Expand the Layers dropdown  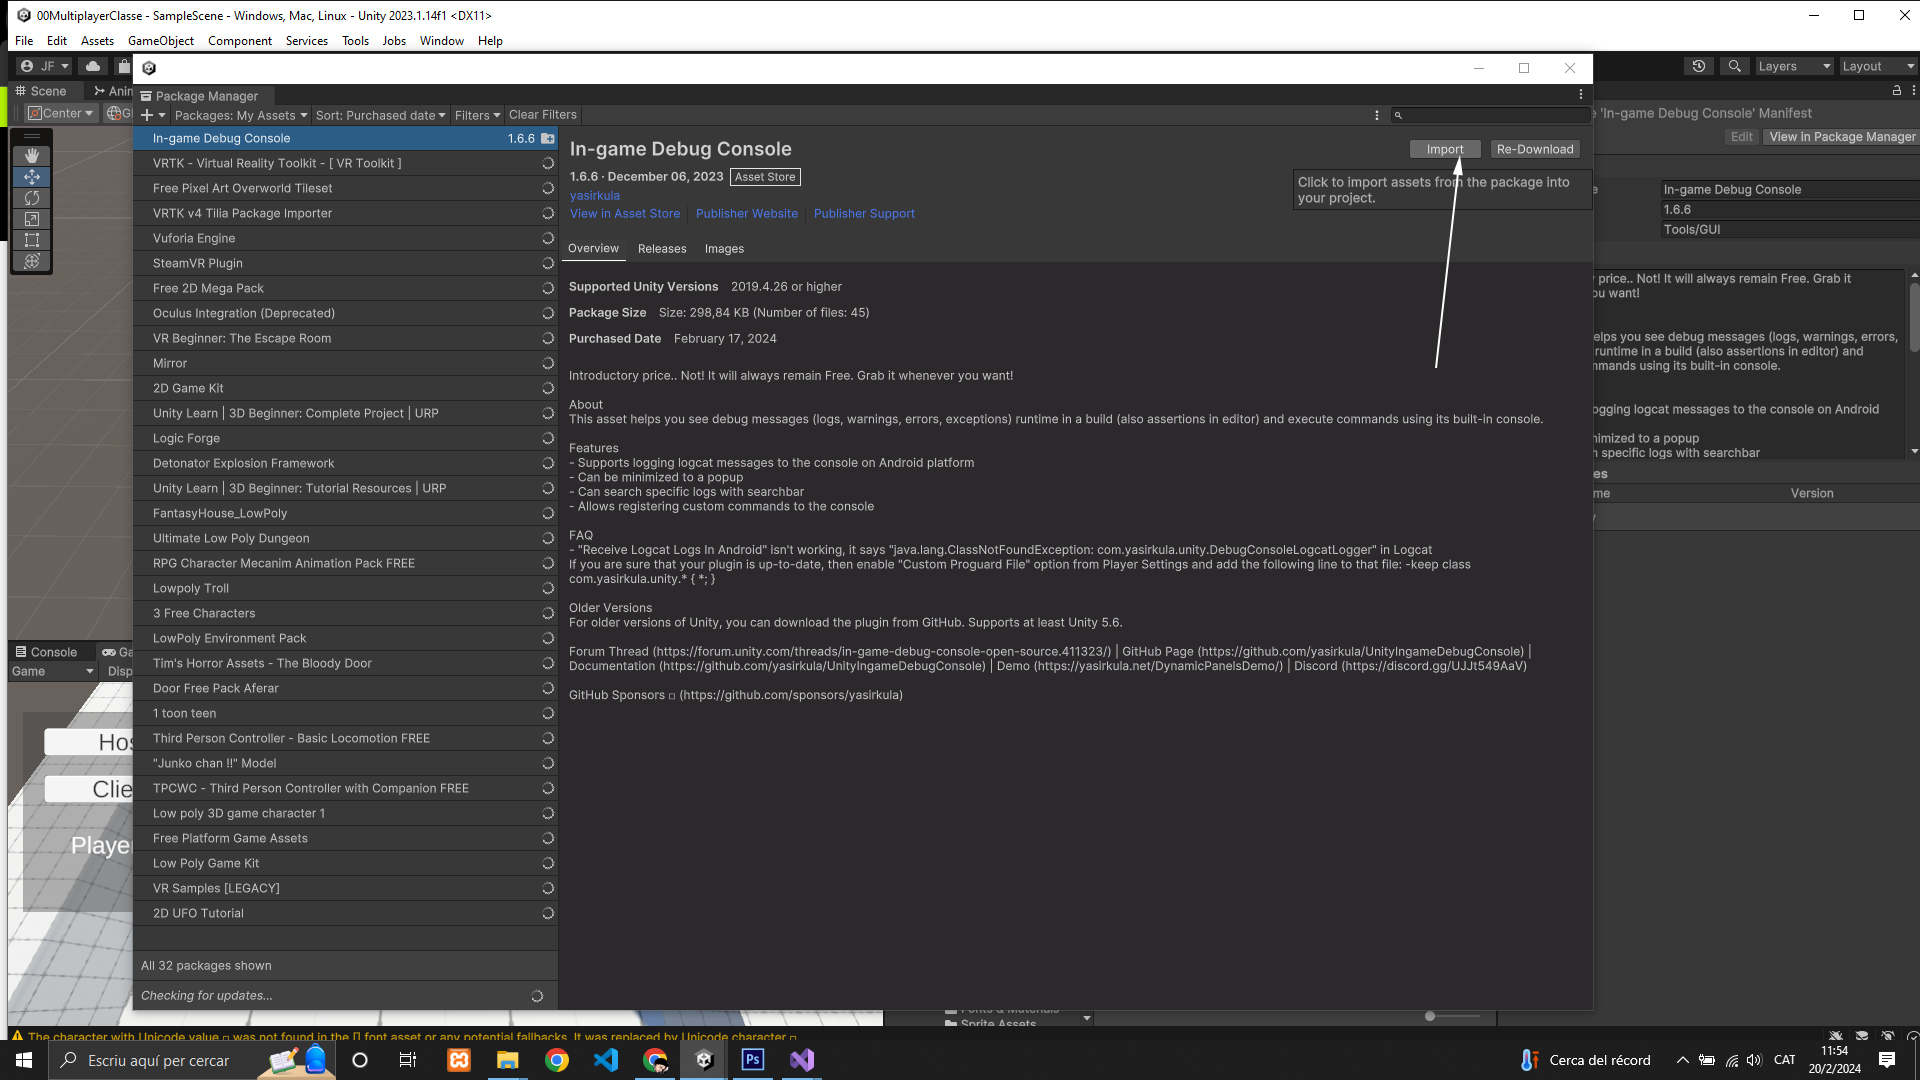point(1794,66)
